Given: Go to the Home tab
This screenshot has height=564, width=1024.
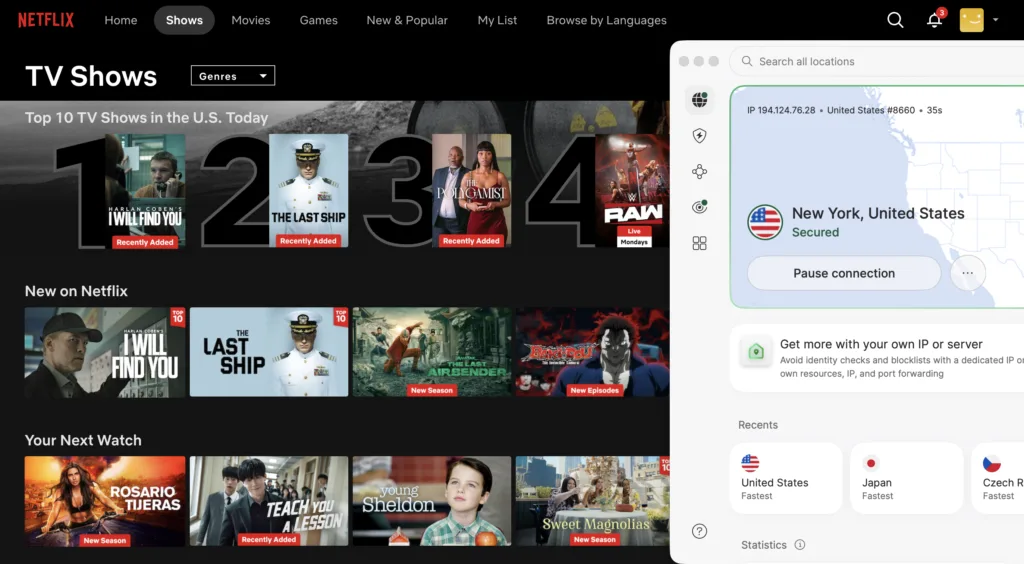Looking at the screenshot, I should click(121, 20).
